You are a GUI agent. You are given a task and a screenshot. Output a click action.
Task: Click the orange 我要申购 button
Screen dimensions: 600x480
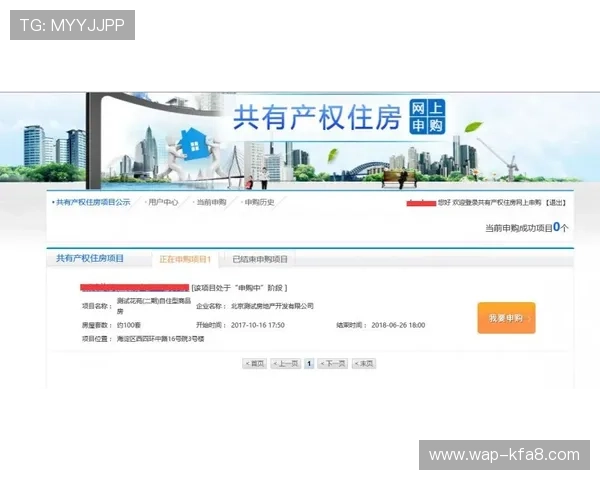coord(506,318)
